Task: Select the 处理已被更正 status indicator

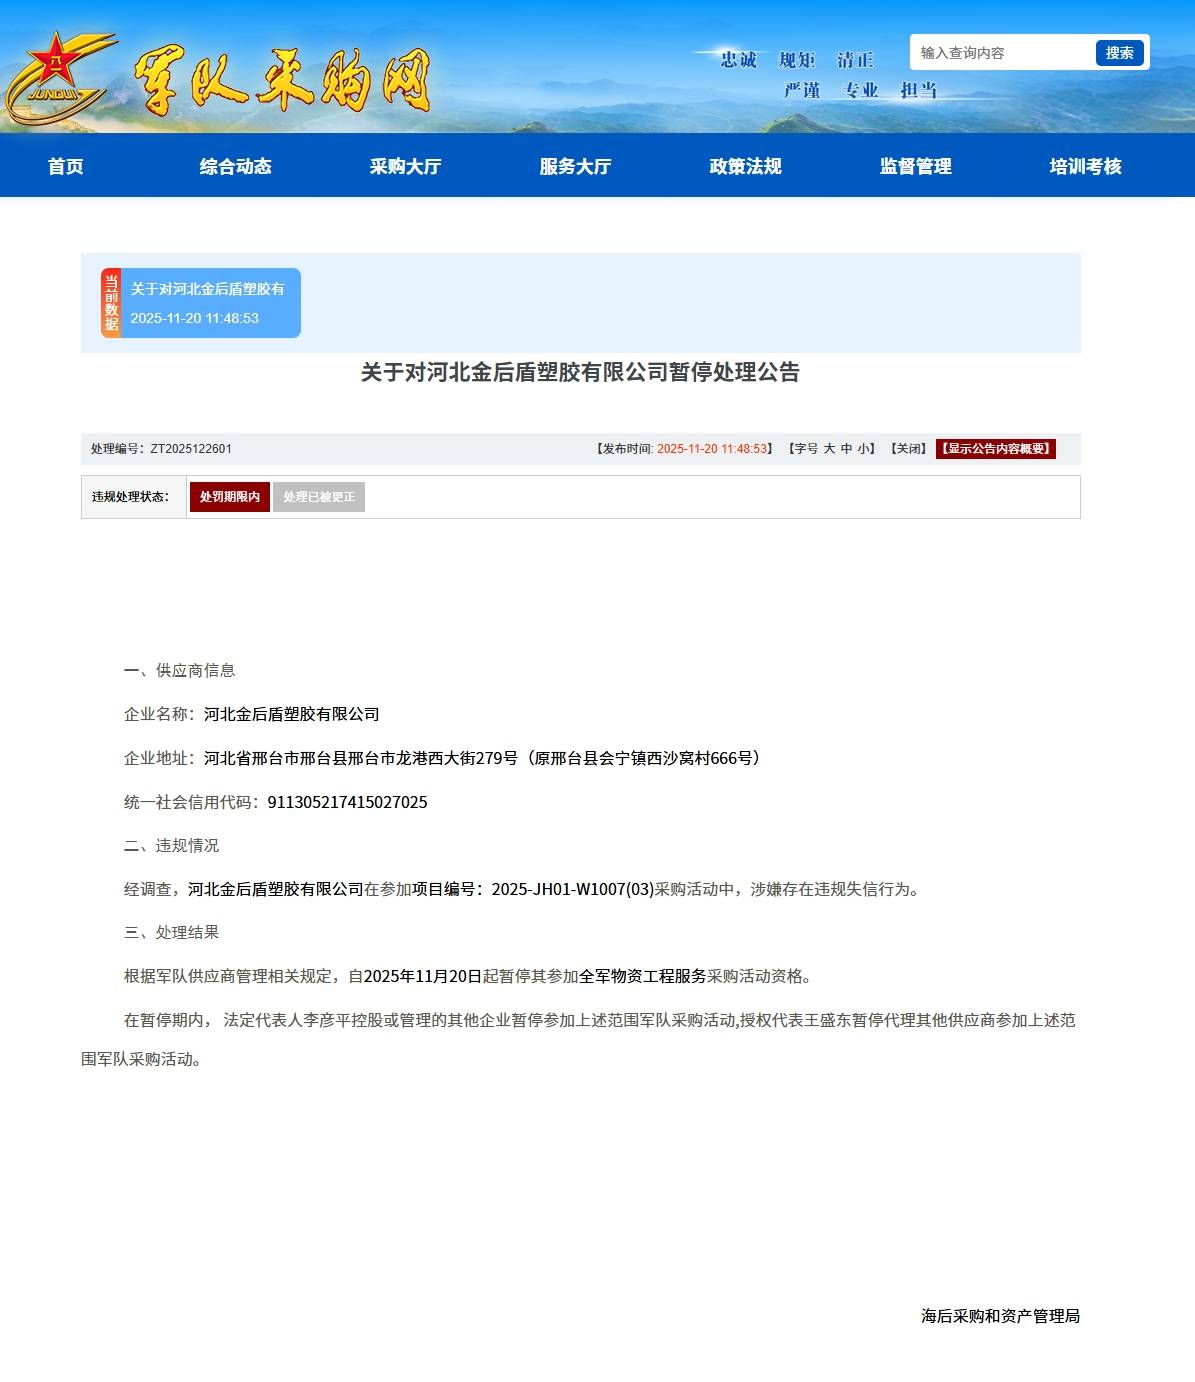Action: [x=321, y=496]
